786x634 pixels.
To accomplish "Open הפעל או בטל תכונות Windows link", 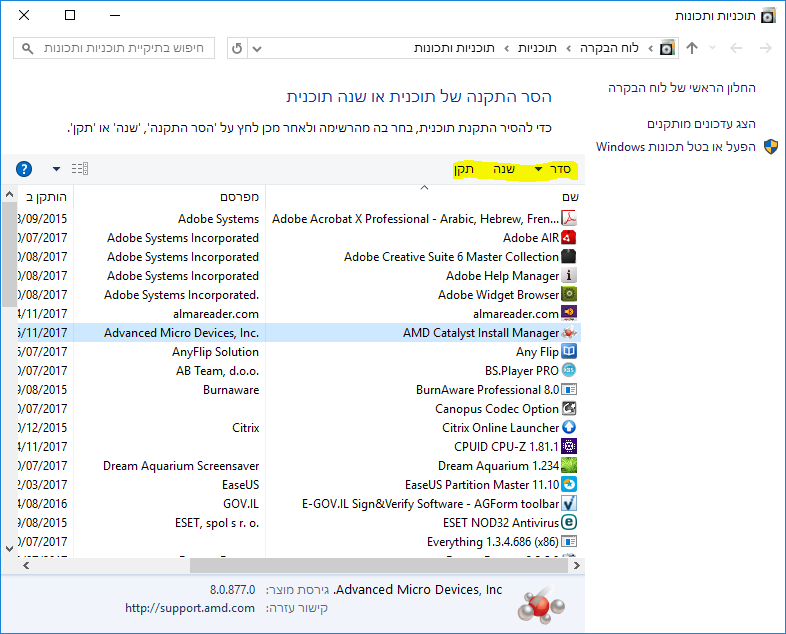I will click(x=676, y=147).
